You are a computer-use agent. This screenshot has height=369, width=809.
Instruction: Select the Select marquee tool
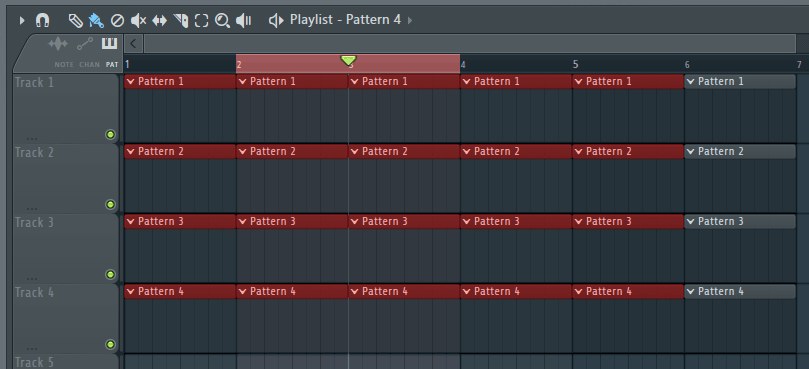(x=201, y=21)
